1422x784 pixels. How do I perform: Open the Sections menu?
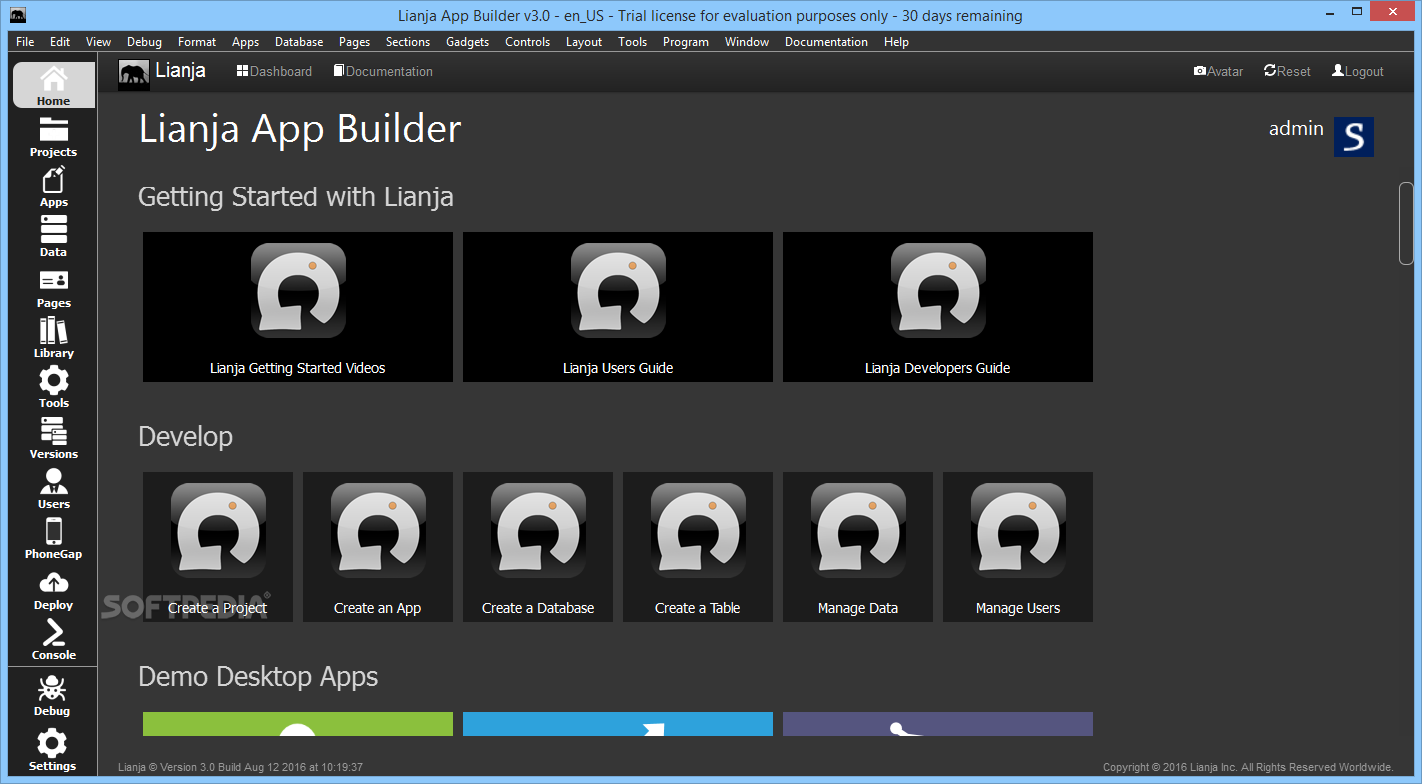(408, 42)
